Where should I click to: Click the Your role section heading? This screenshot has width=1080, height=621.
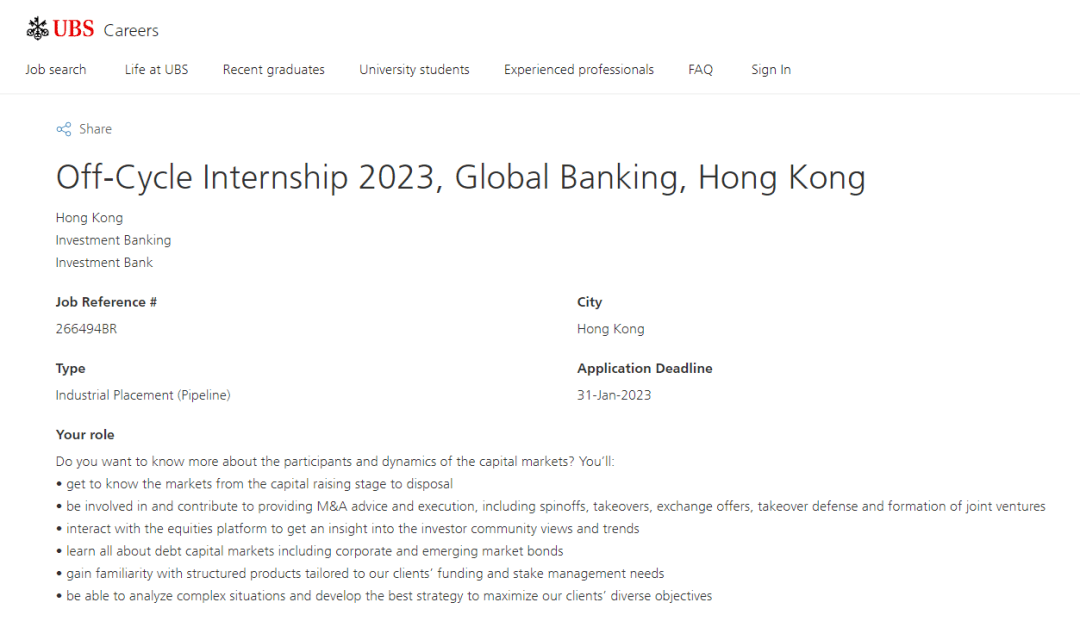click(84, 434)
